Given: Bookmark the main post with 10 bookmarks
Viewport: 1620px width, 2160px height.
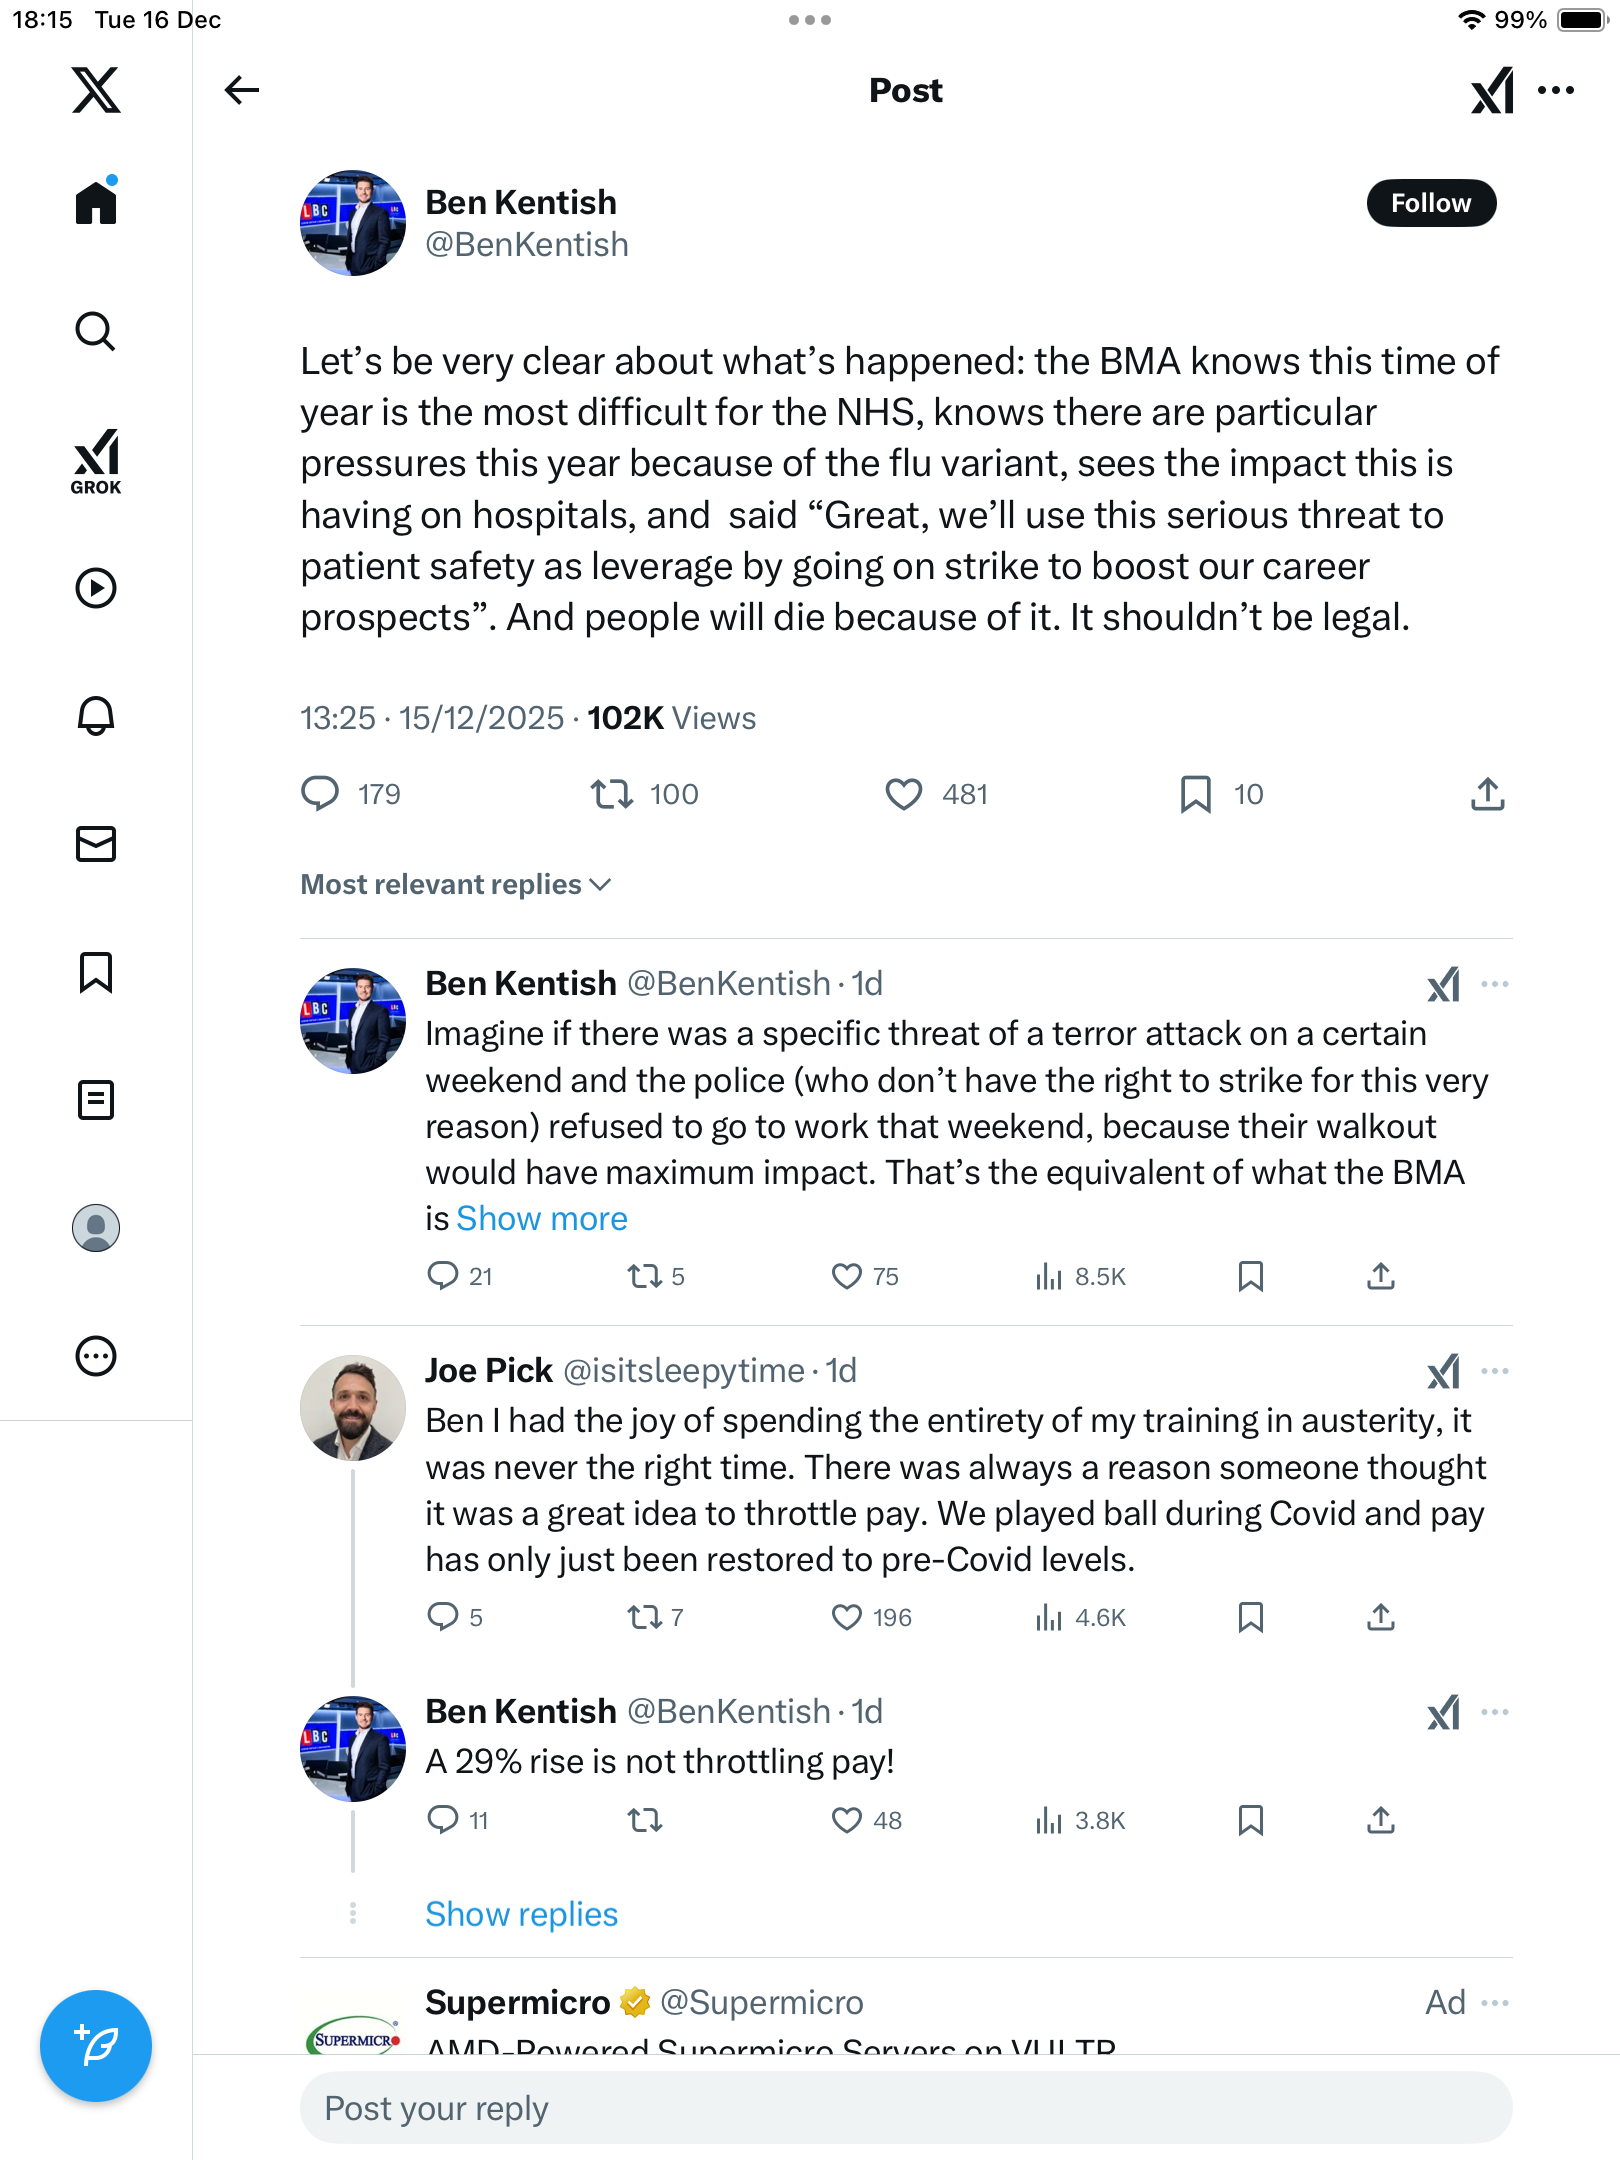Looking at the screenshot, I should (1195, 794).
